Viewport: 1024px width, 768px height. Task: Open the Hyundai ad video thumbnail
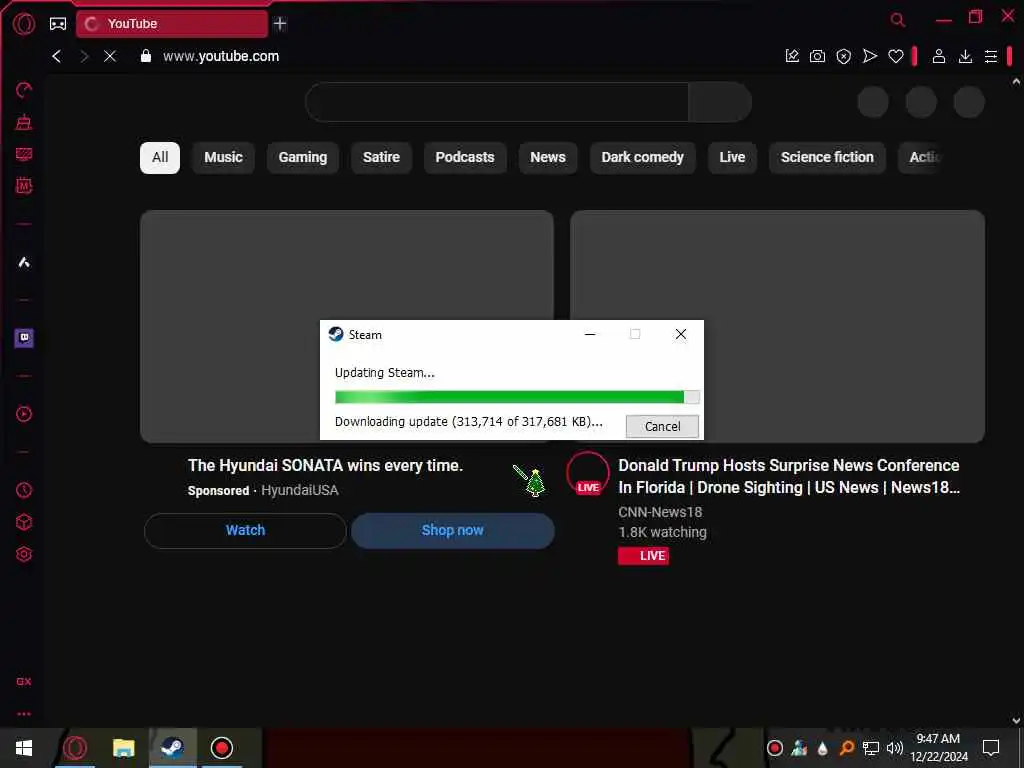coord(347,327)
